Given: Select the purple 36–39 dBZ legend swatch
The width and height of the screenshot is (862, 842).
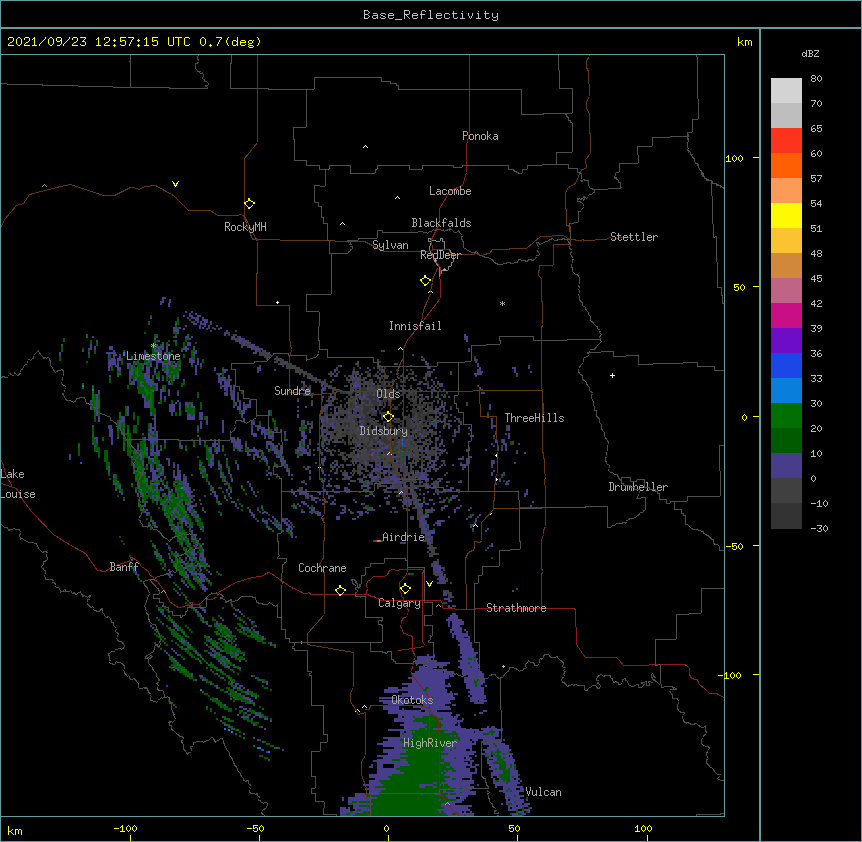Looking at the screenshot, I should point(786,340).
